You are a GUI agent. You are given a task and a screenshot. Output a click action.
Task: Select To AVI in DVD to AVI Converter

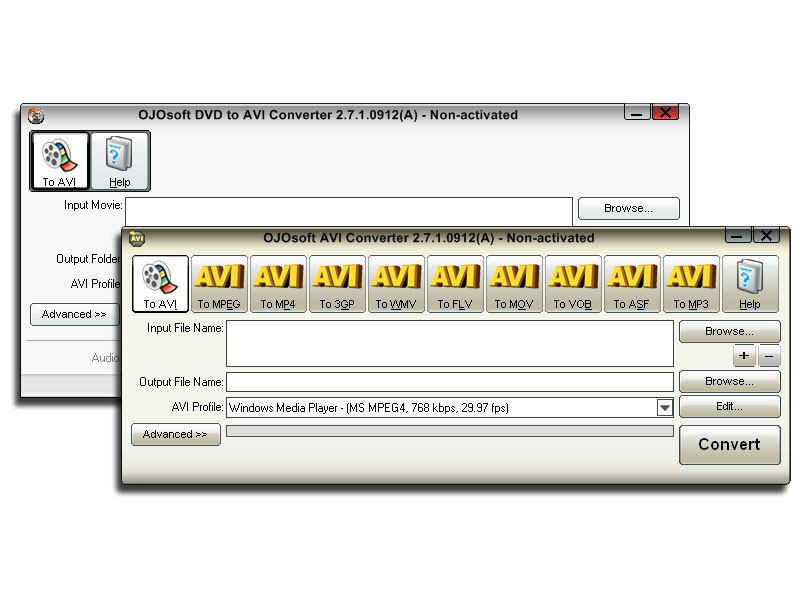tap(60, 161)
